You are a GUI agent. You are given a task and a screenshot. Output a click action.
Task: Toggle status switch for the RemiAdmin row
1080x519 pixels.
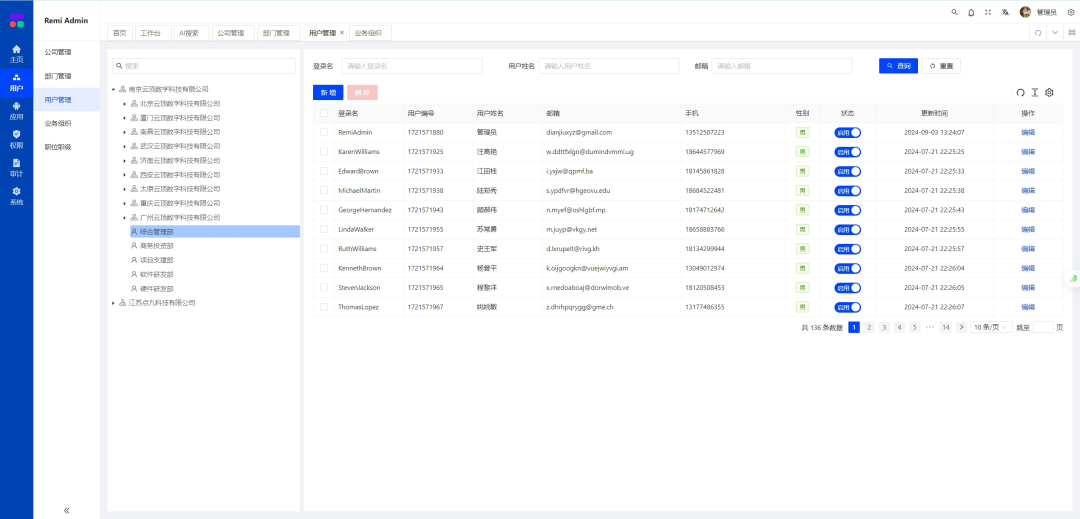click(x=847, y=132)
